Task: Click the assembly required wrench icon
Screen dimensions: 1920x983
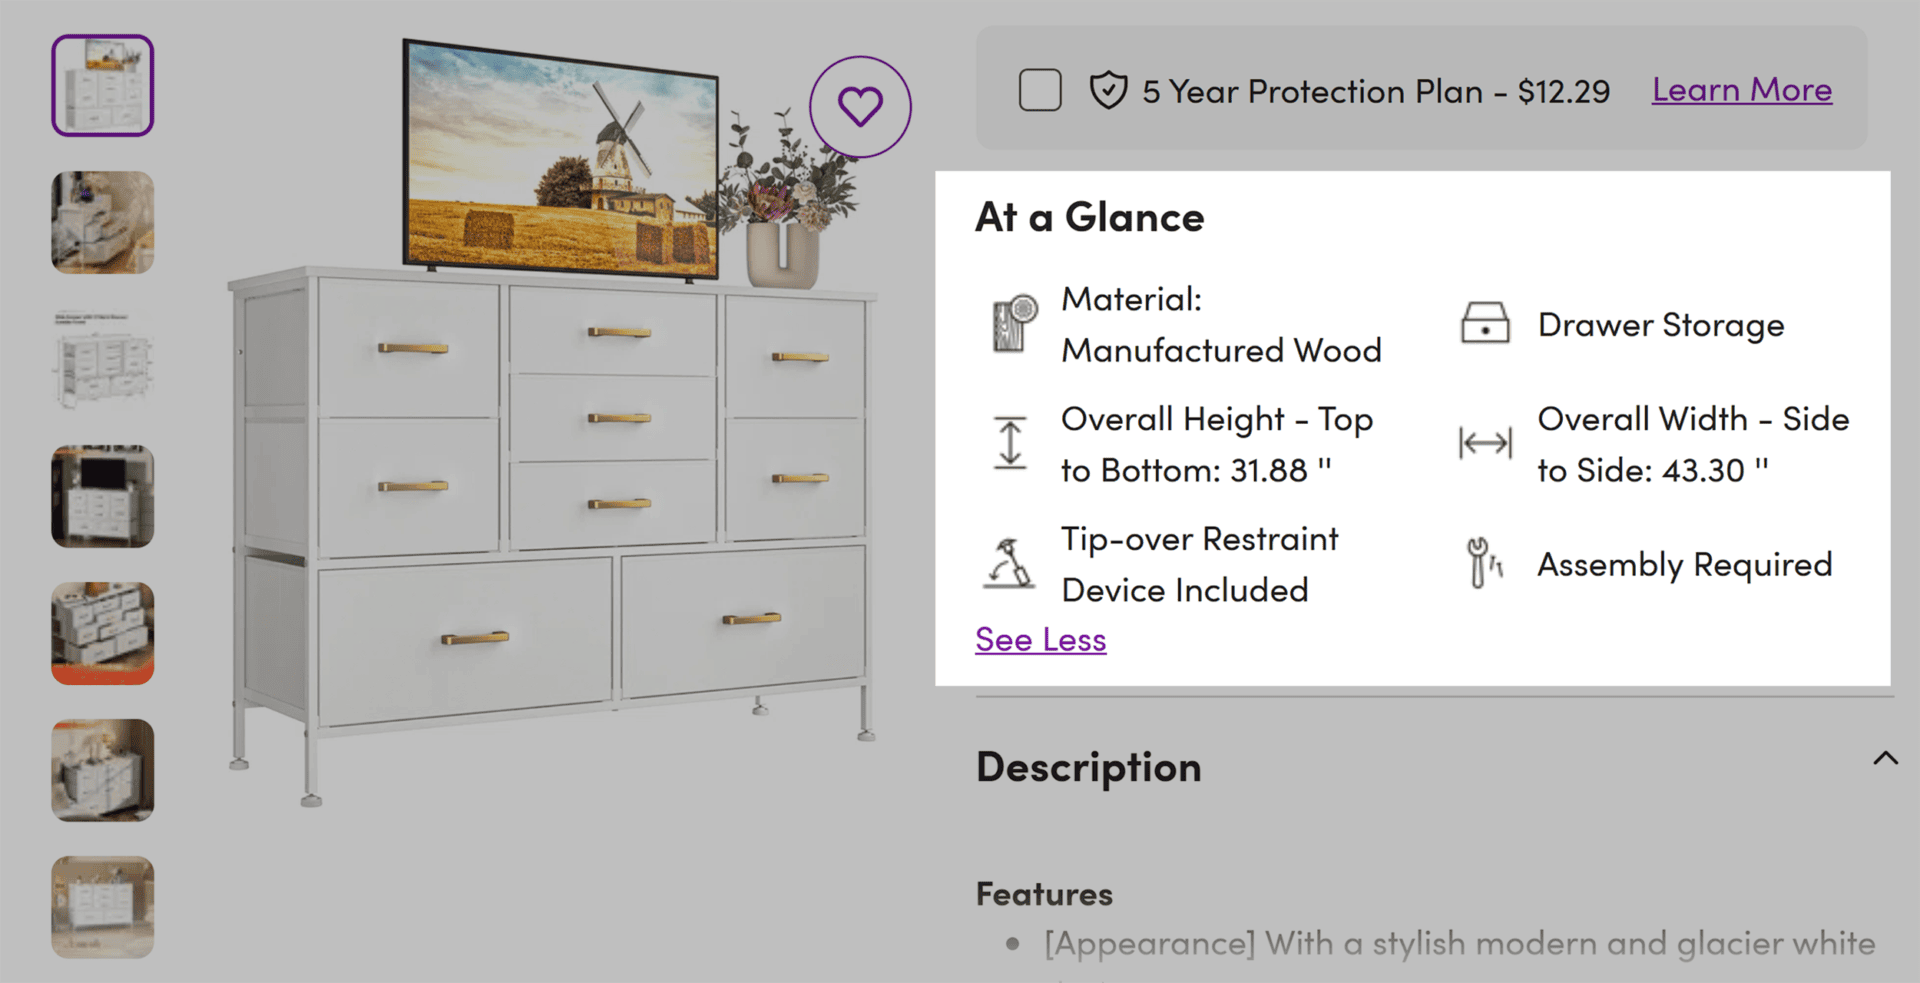Action: (x=1484, y=563)
